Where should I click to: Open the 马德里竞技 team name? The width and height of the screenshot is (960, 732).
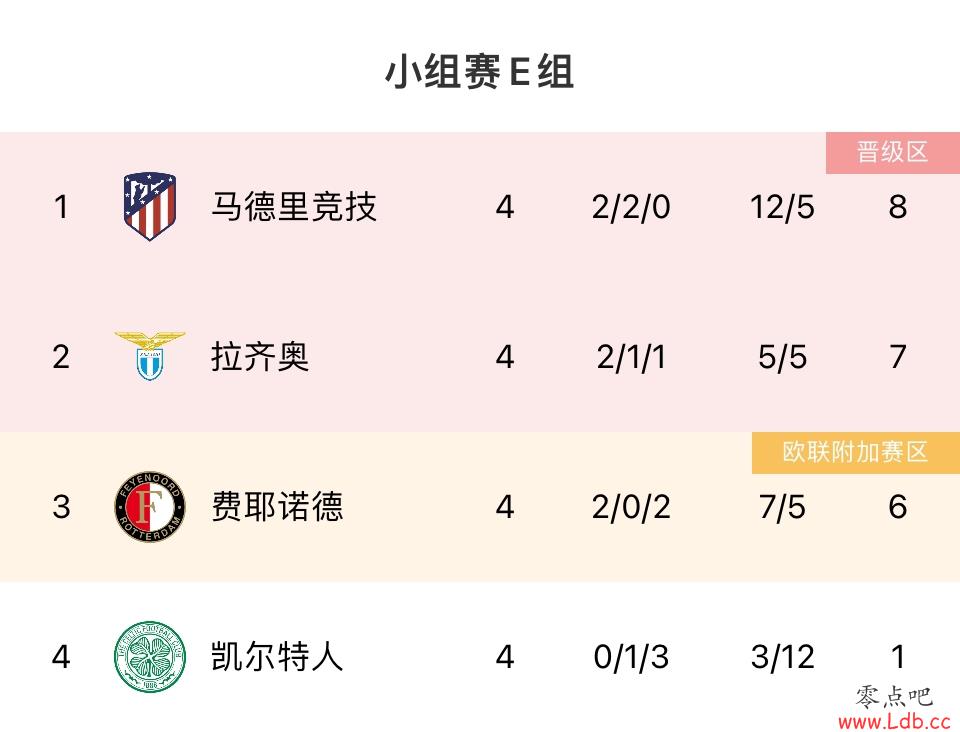point(294,206)
